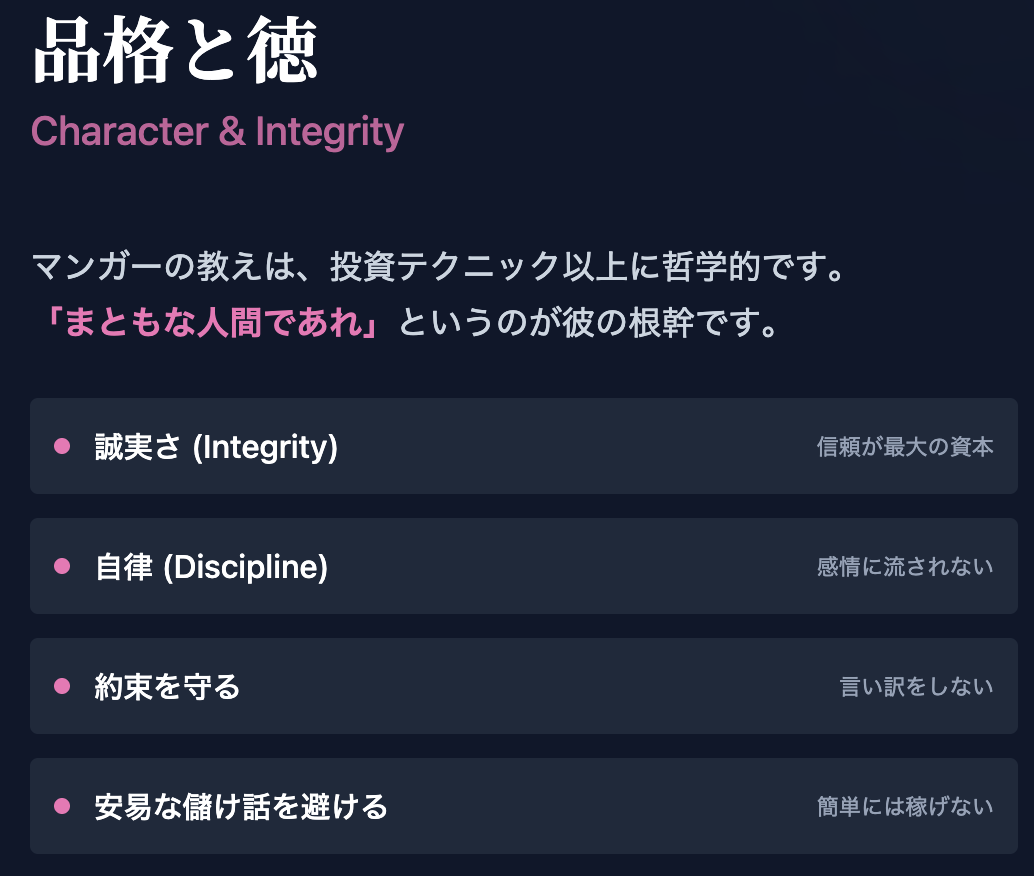Viewport: 1034px width, 876px height.
Task: Click the pink dot next to 自律 (Discipline)
Action: click(x=62, y=566)
